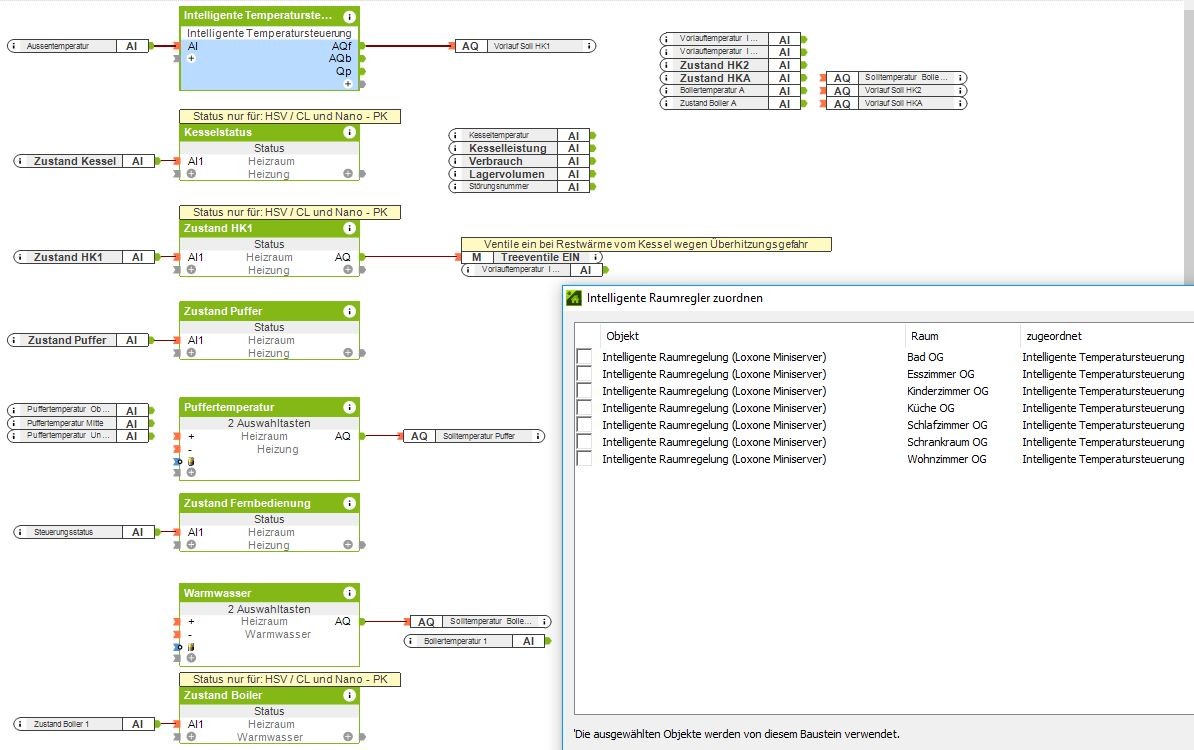Screen dimensions: 1194x750
Task: Click info icon on Kesselstatus block header
Action: coord(349,132)
